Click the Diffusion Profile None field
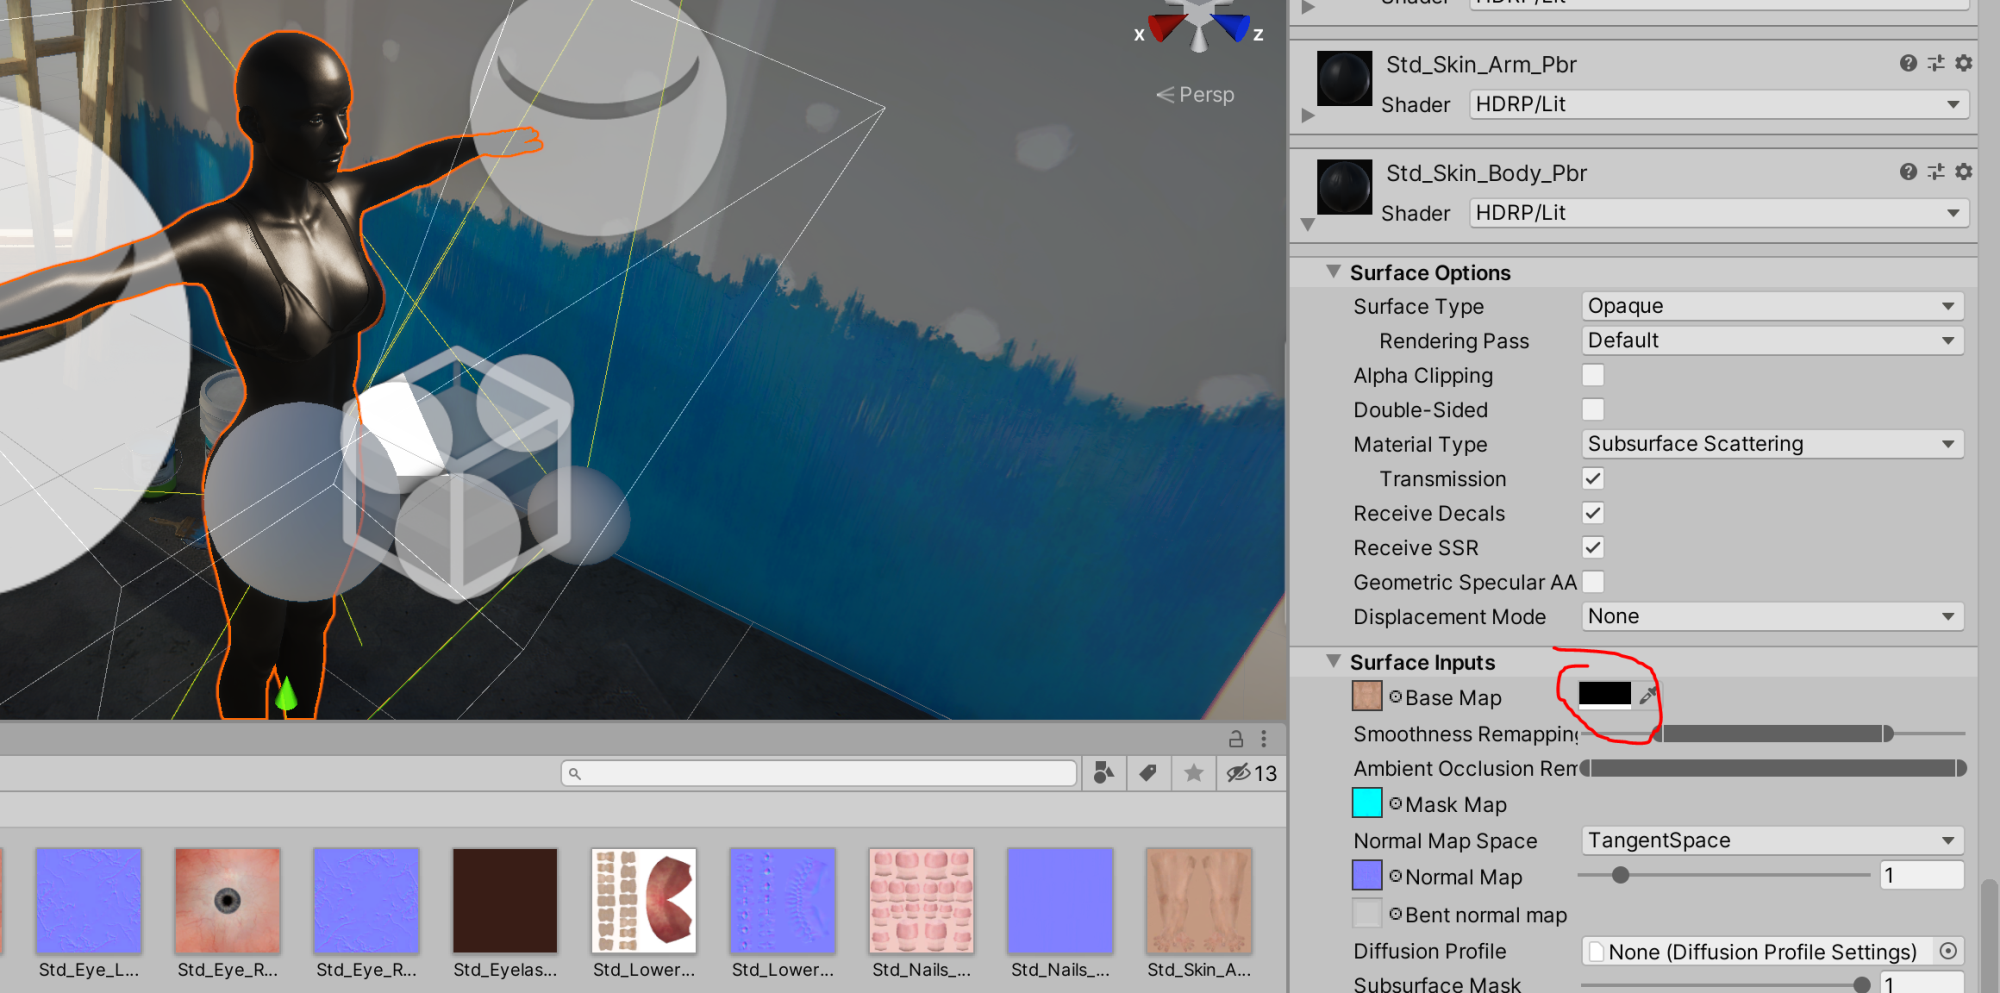 (x=1759, y=951)
